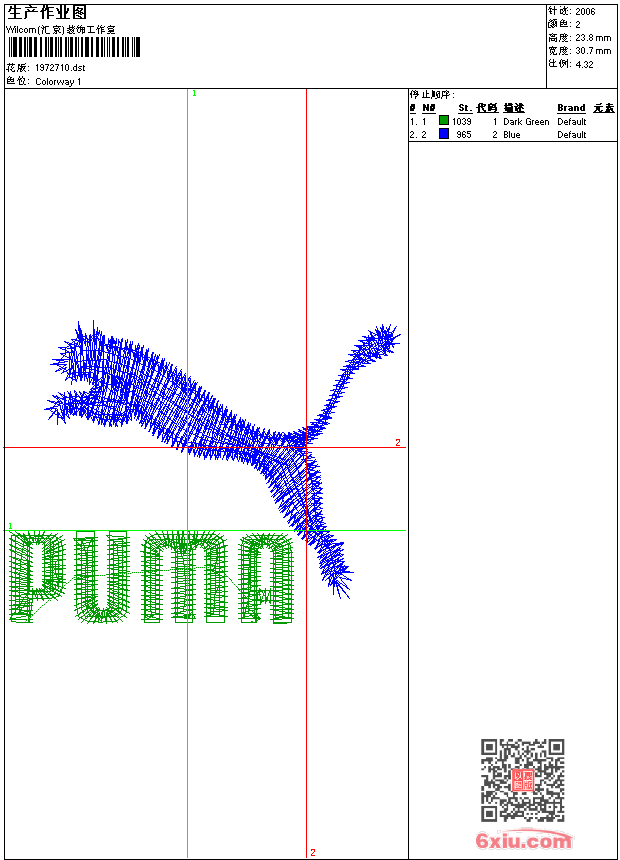Click the Blue description text
The width and height of the screenshot is (620, 860).
511,135
